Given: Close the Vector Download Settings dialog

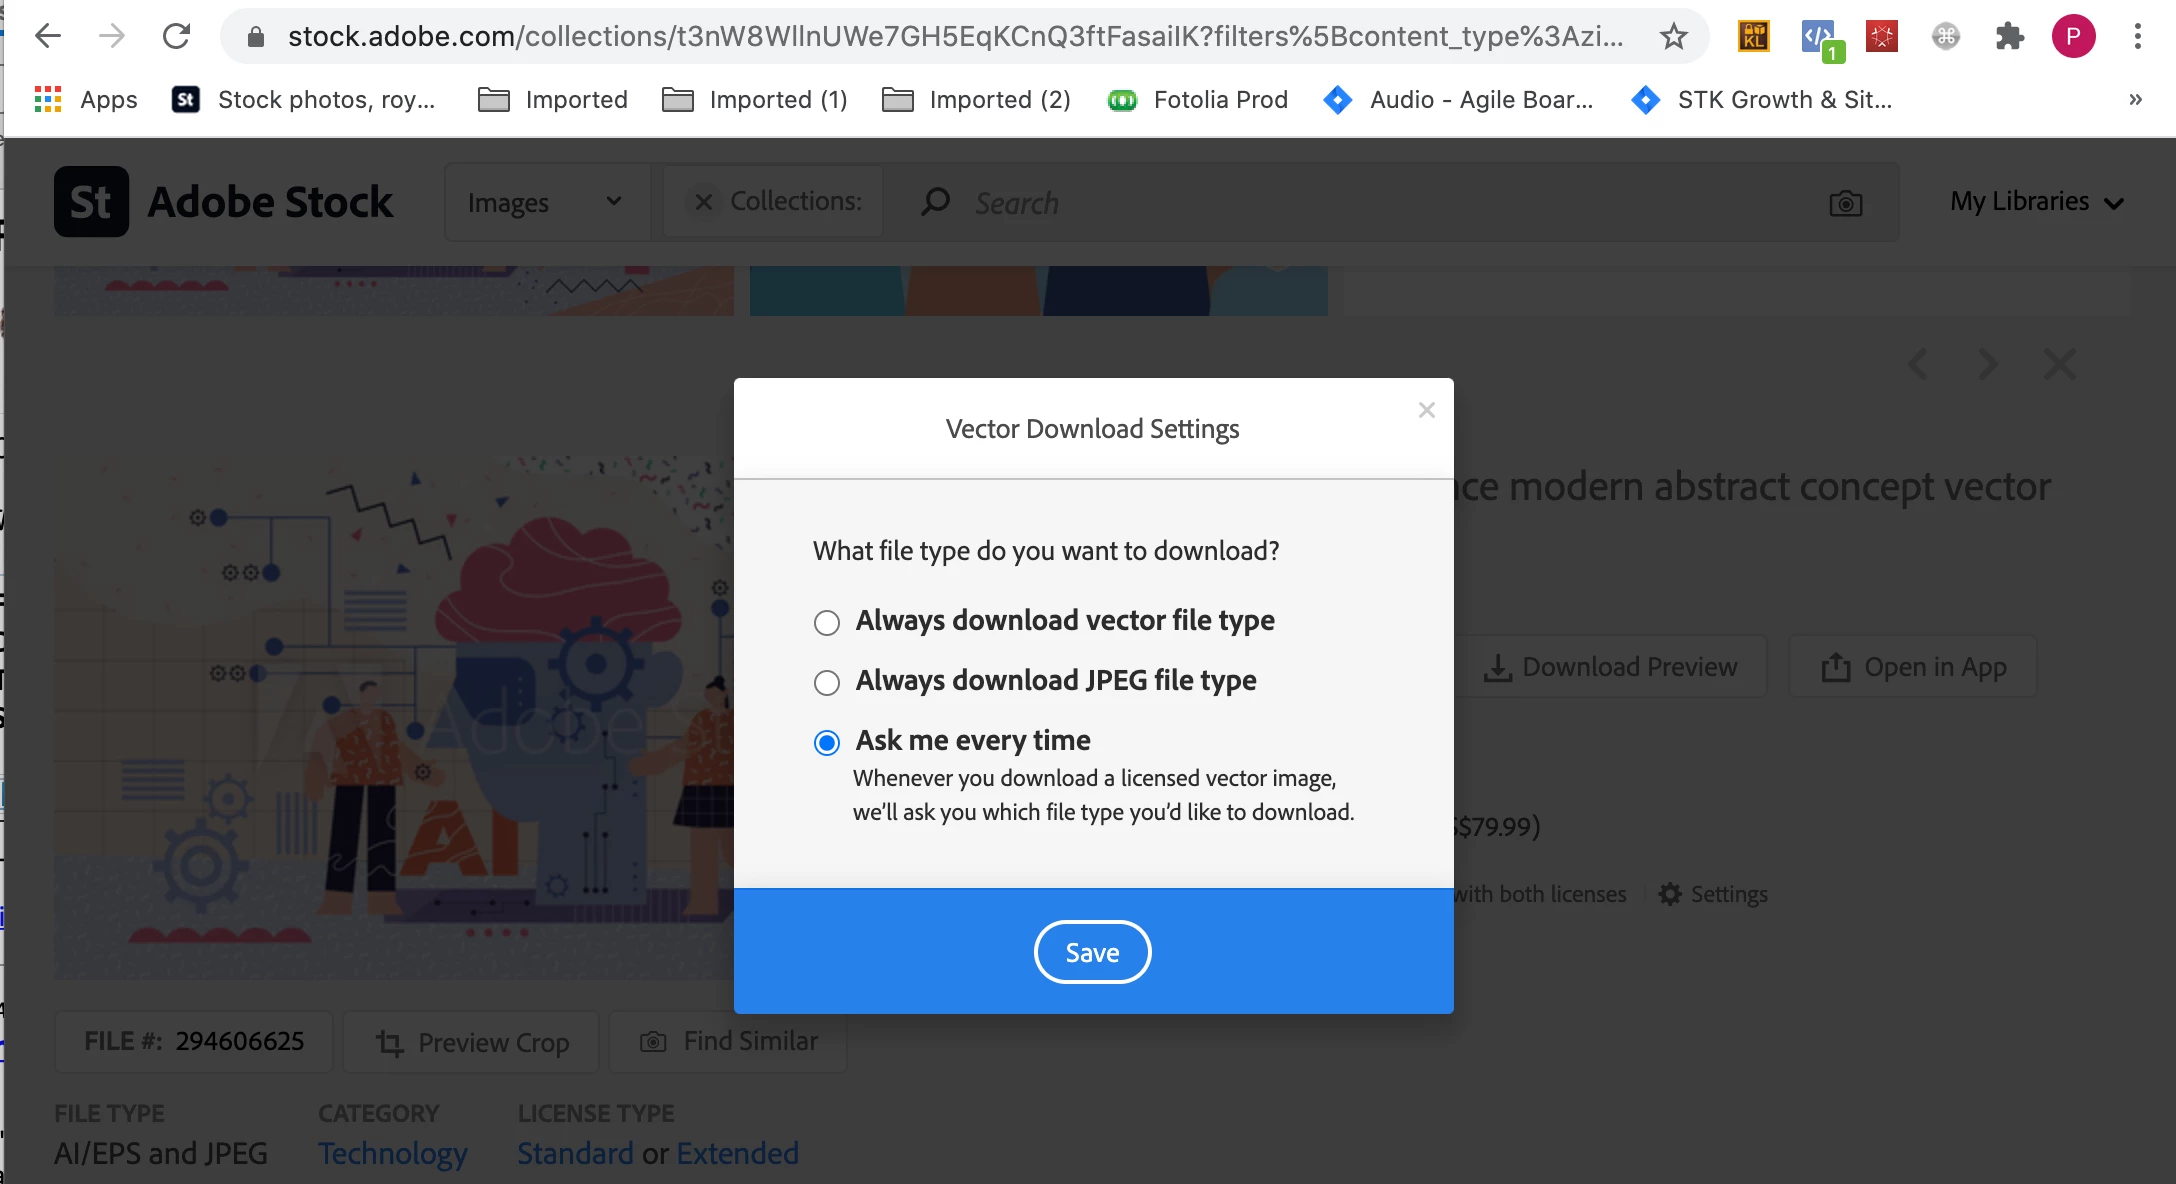Looking at the screenshot, I should 1426,410.
